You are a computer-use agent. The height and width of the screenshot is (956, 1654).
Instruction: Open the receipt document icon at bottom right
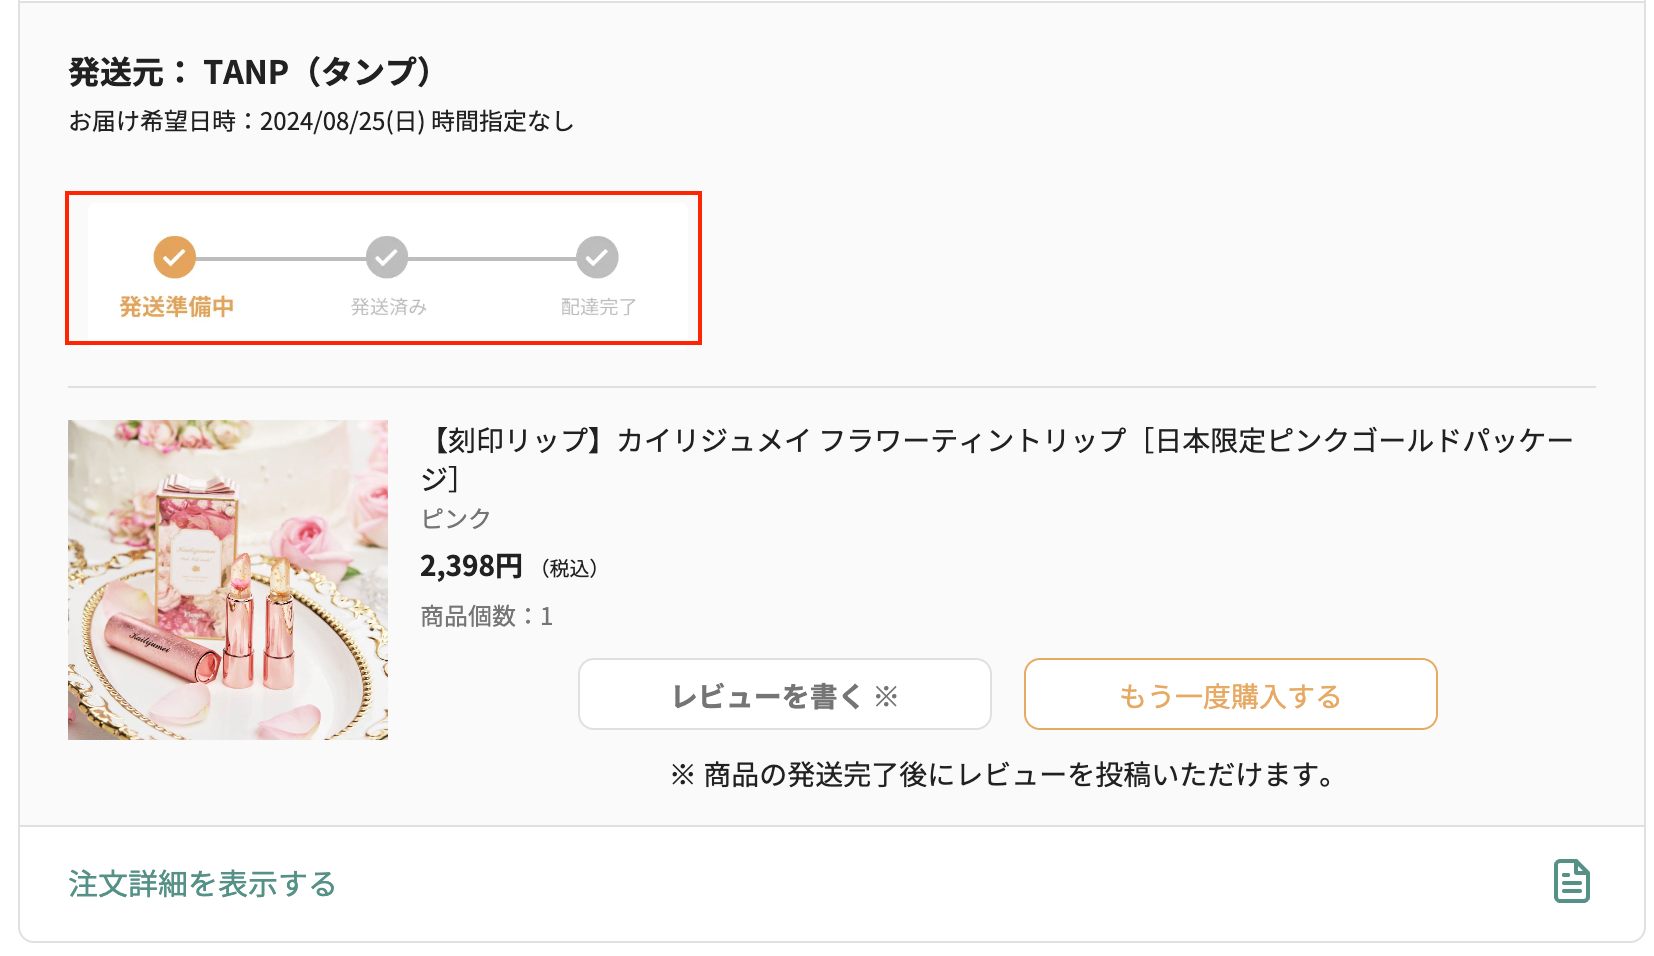point(1572,881)
